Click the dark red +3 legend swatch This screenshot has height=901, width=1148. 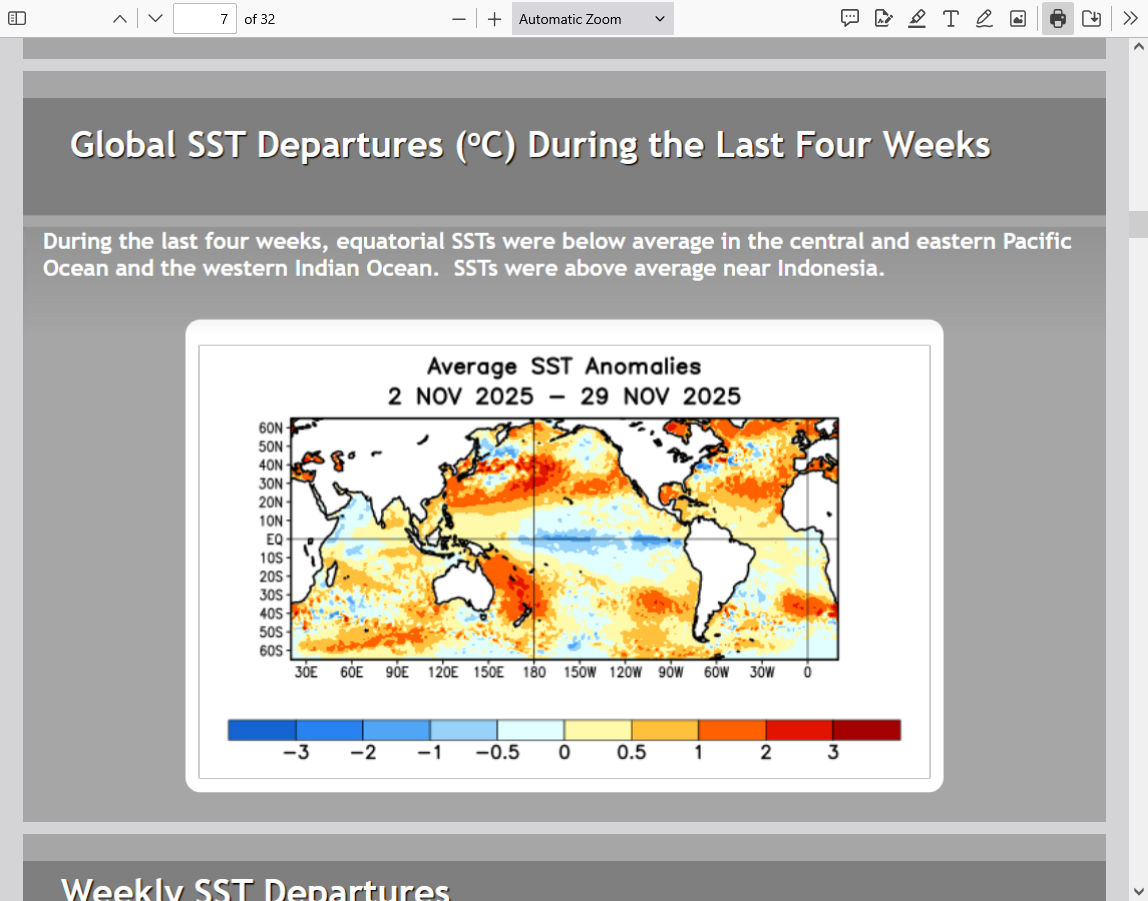point(866,730)
